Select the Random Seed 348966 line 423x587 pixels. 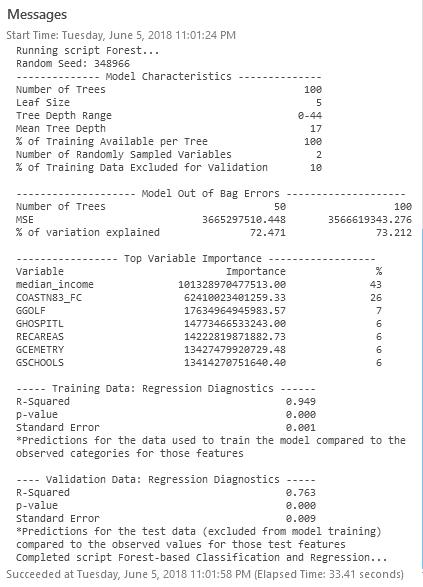[x=73, y=63]
